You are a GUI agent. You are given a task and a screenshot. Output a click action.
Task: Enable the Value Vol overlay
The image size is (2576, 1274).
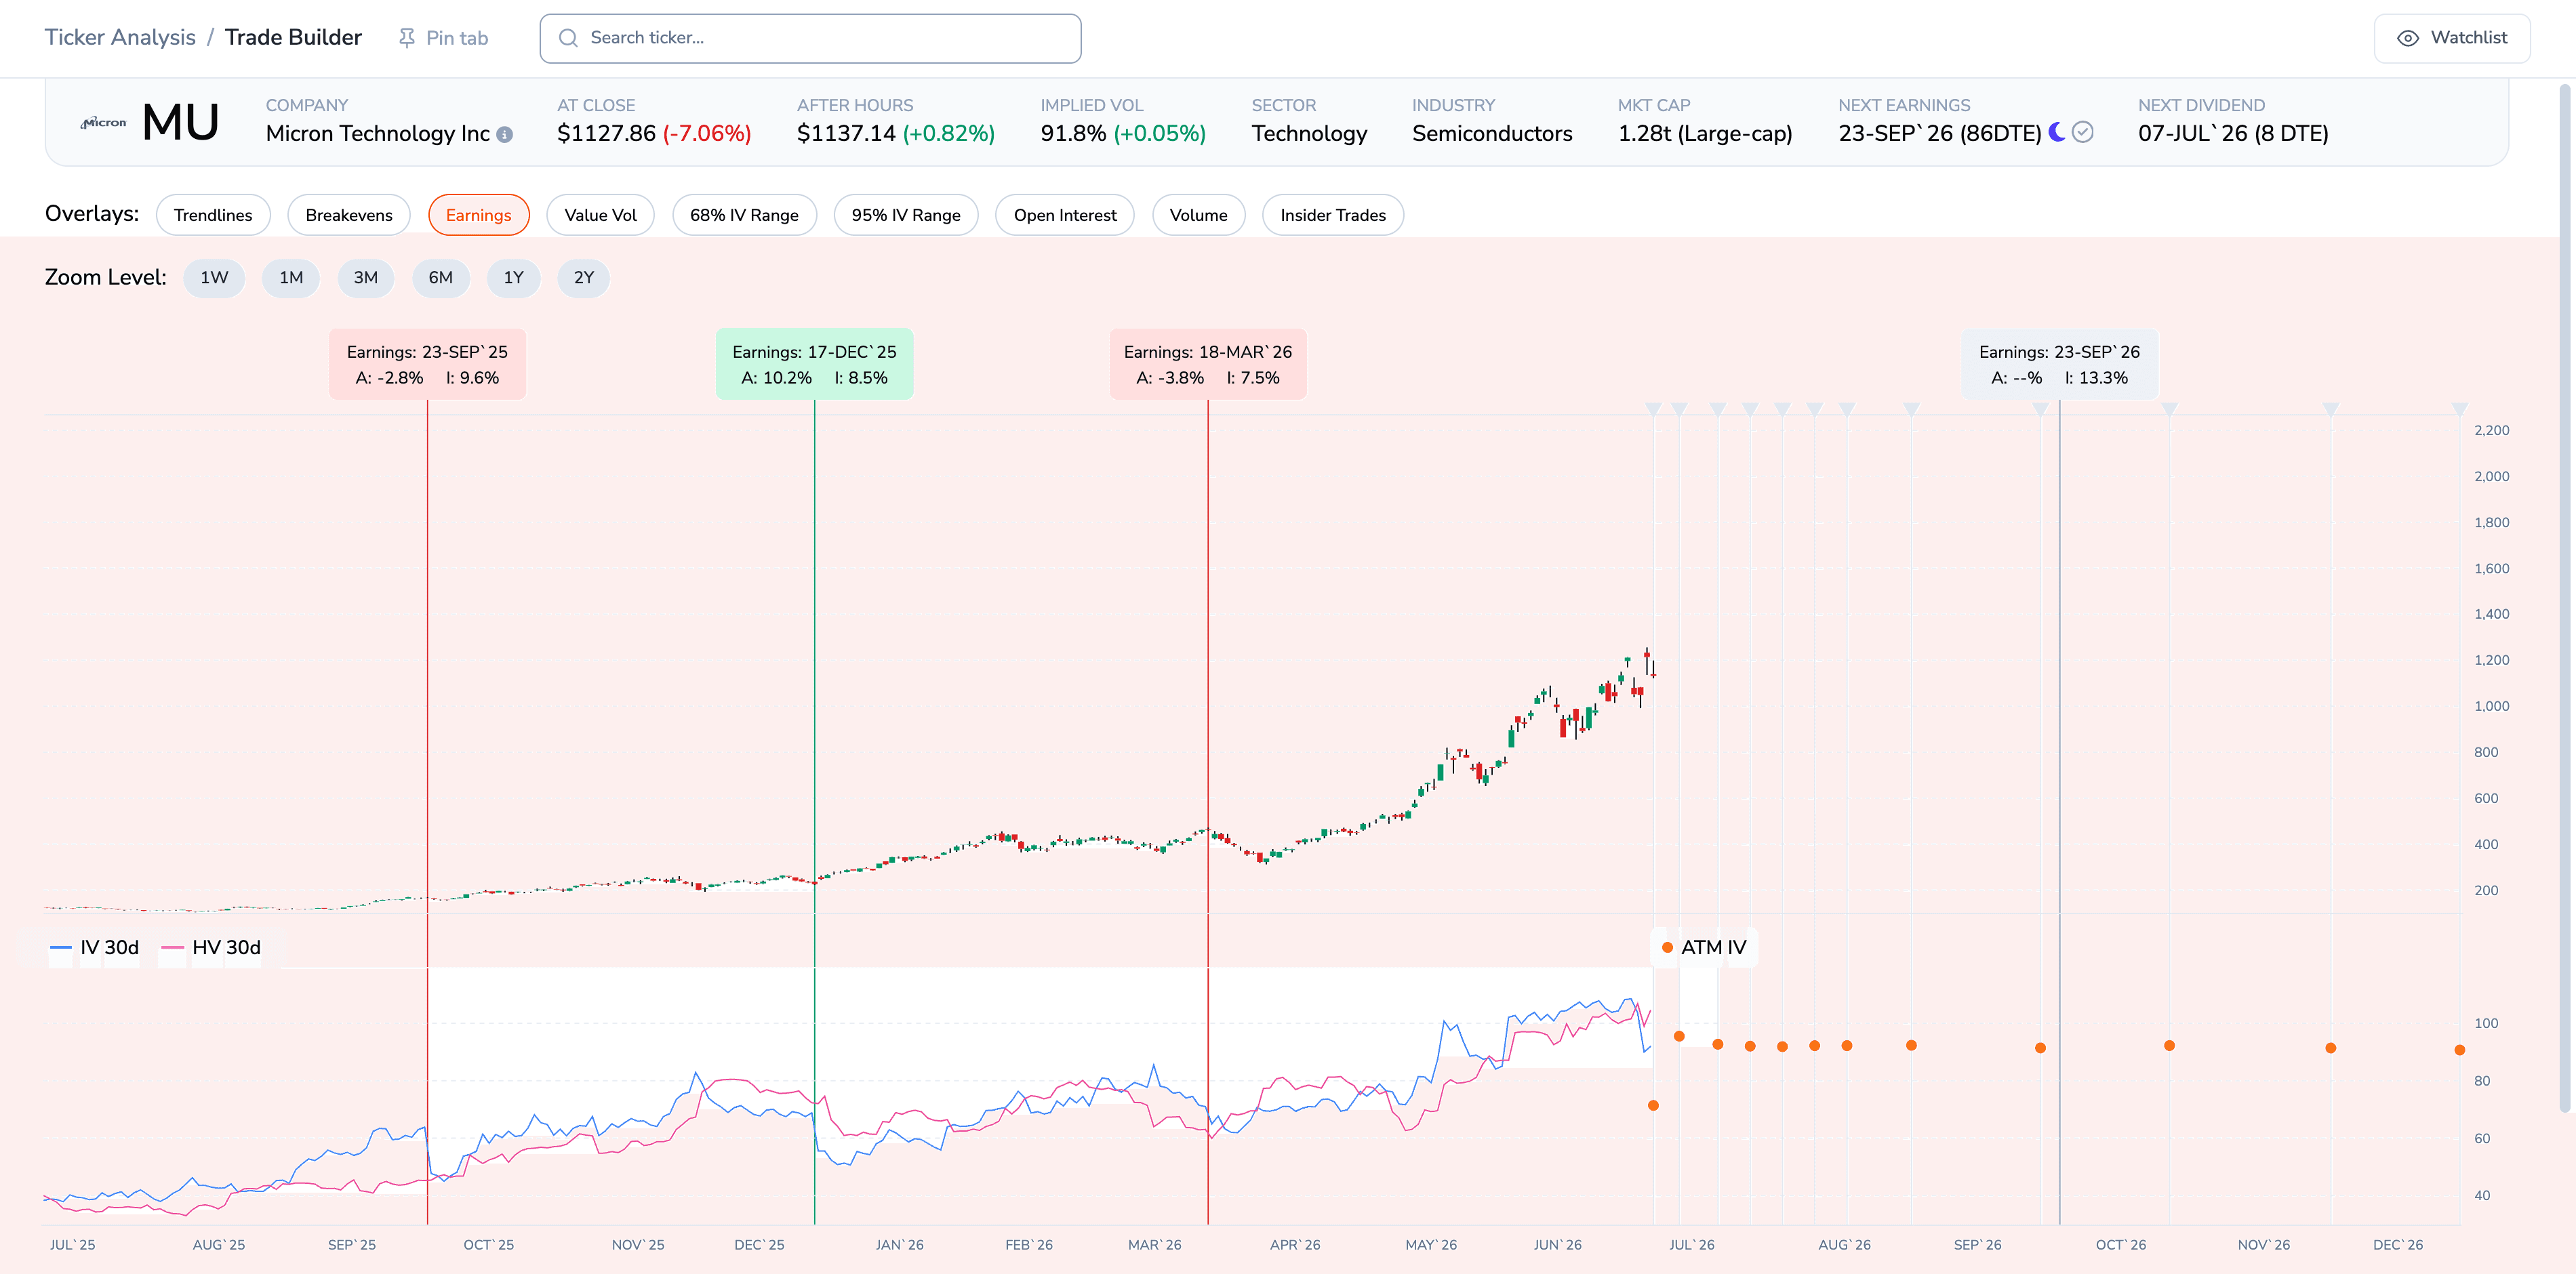(600, 215)
